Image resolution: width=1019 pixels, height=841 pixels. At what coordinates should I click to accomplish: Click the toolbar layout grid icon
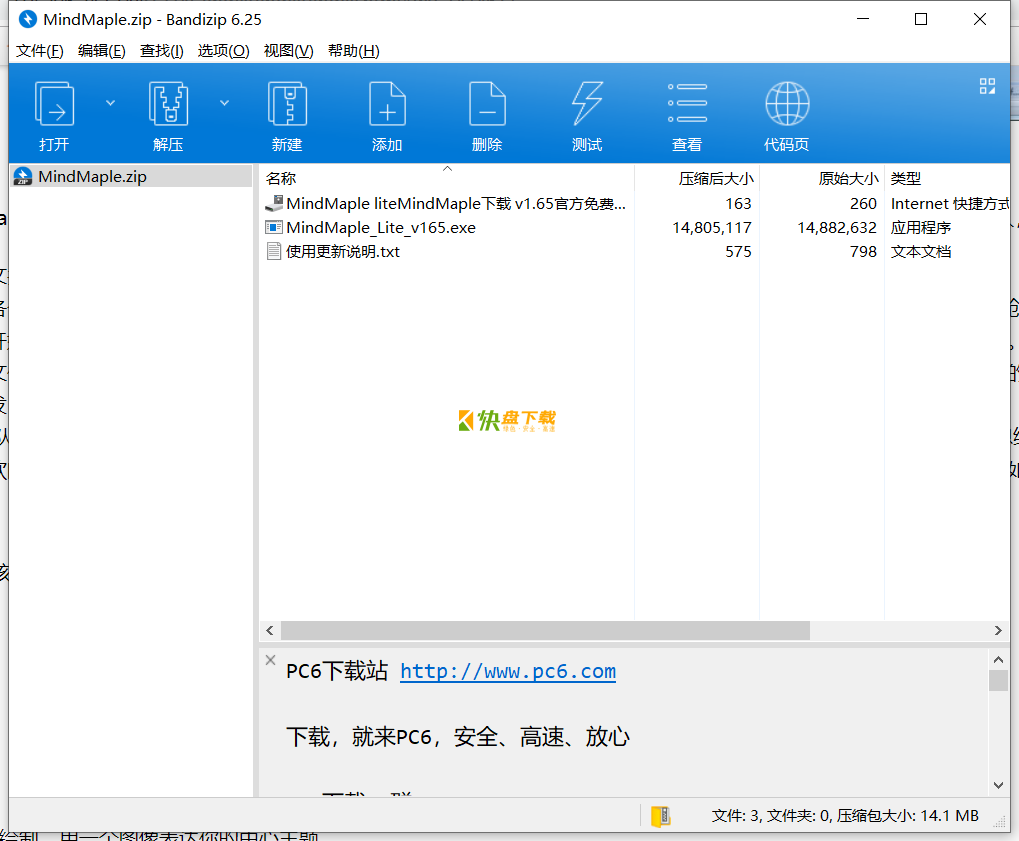987,86
